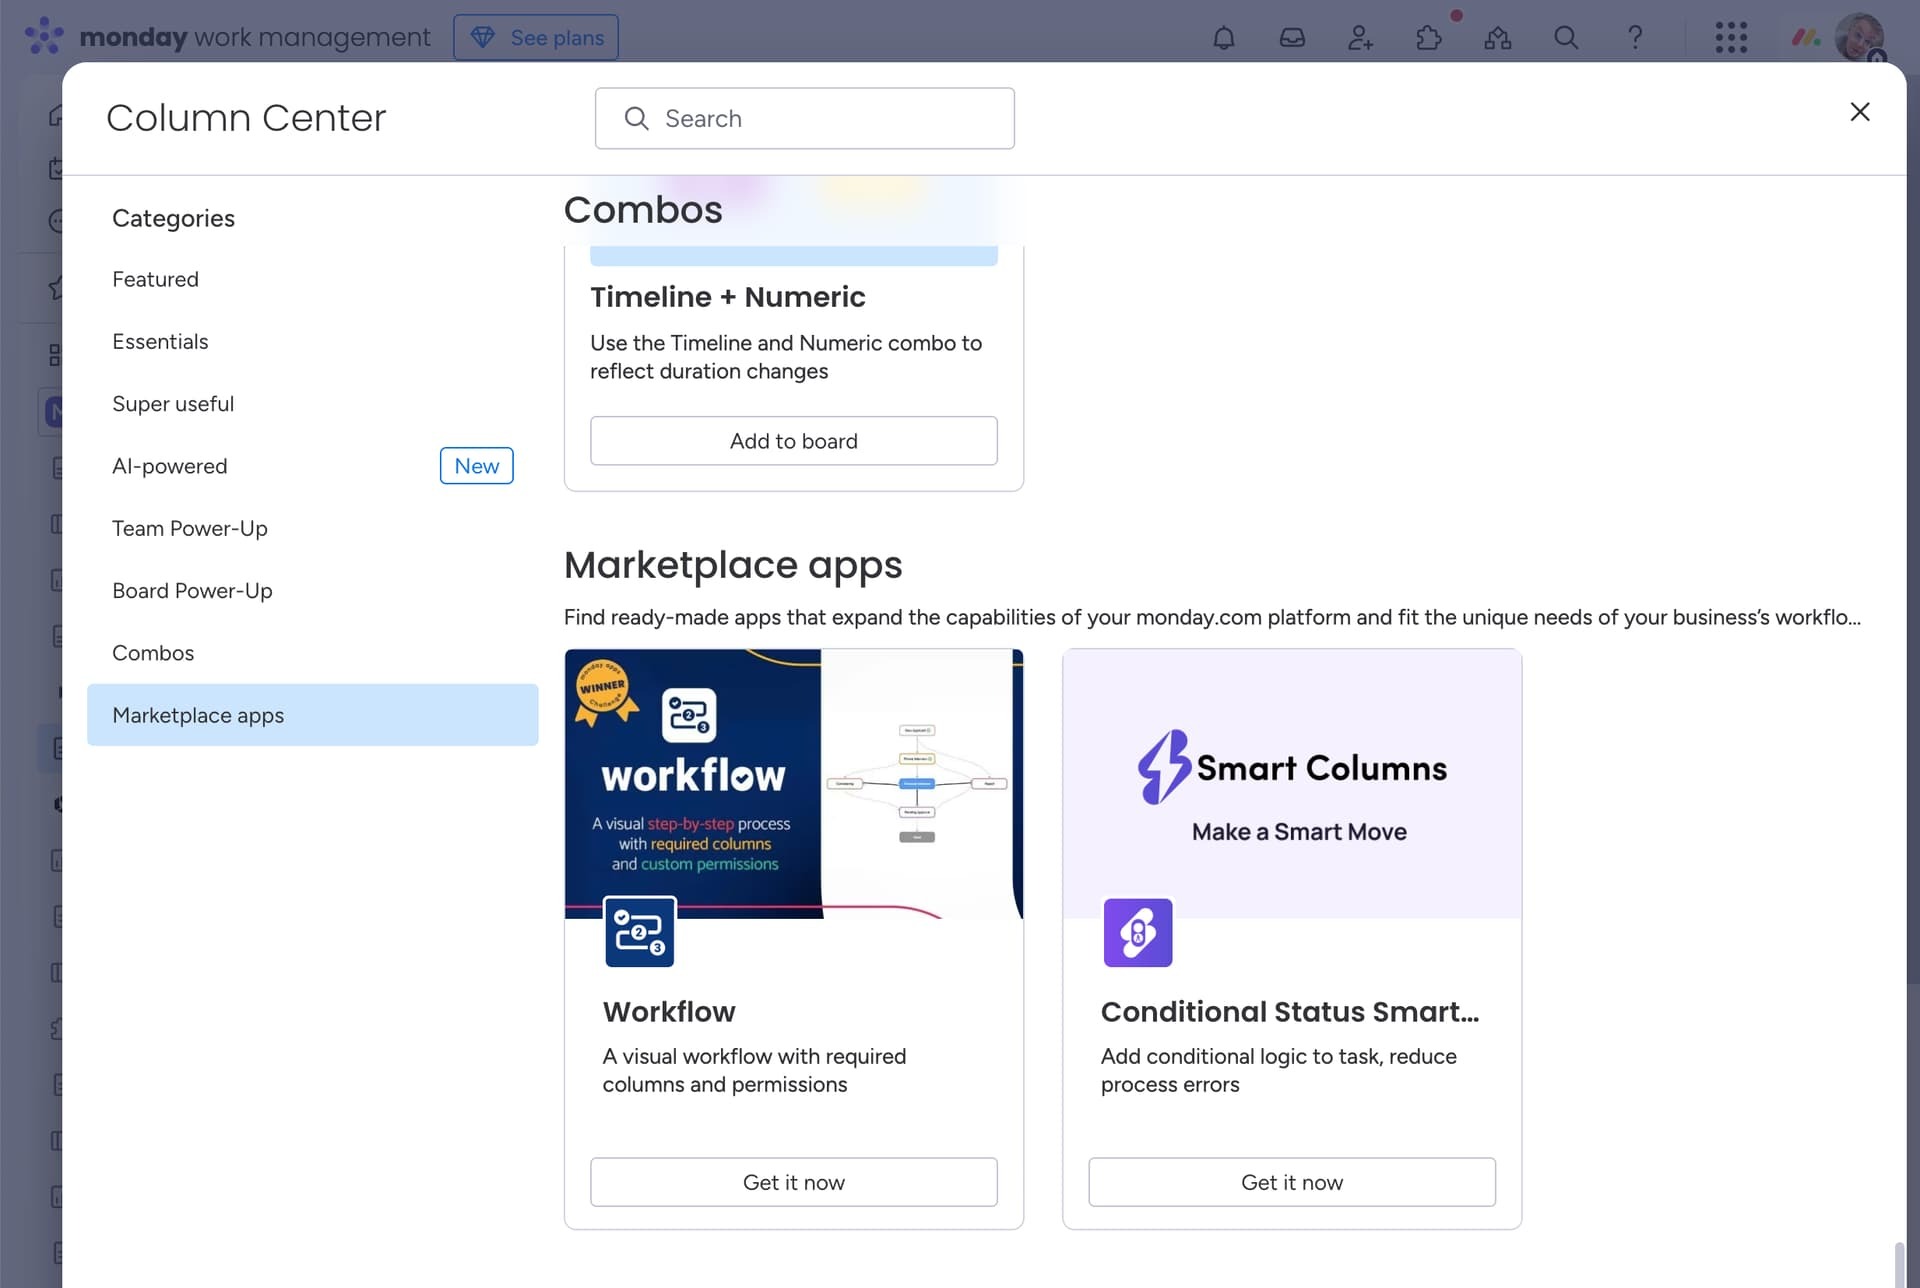Add Timeline + Numeric combo to board
This screenshot has width=1920, height=1288.
coord(793,441)
